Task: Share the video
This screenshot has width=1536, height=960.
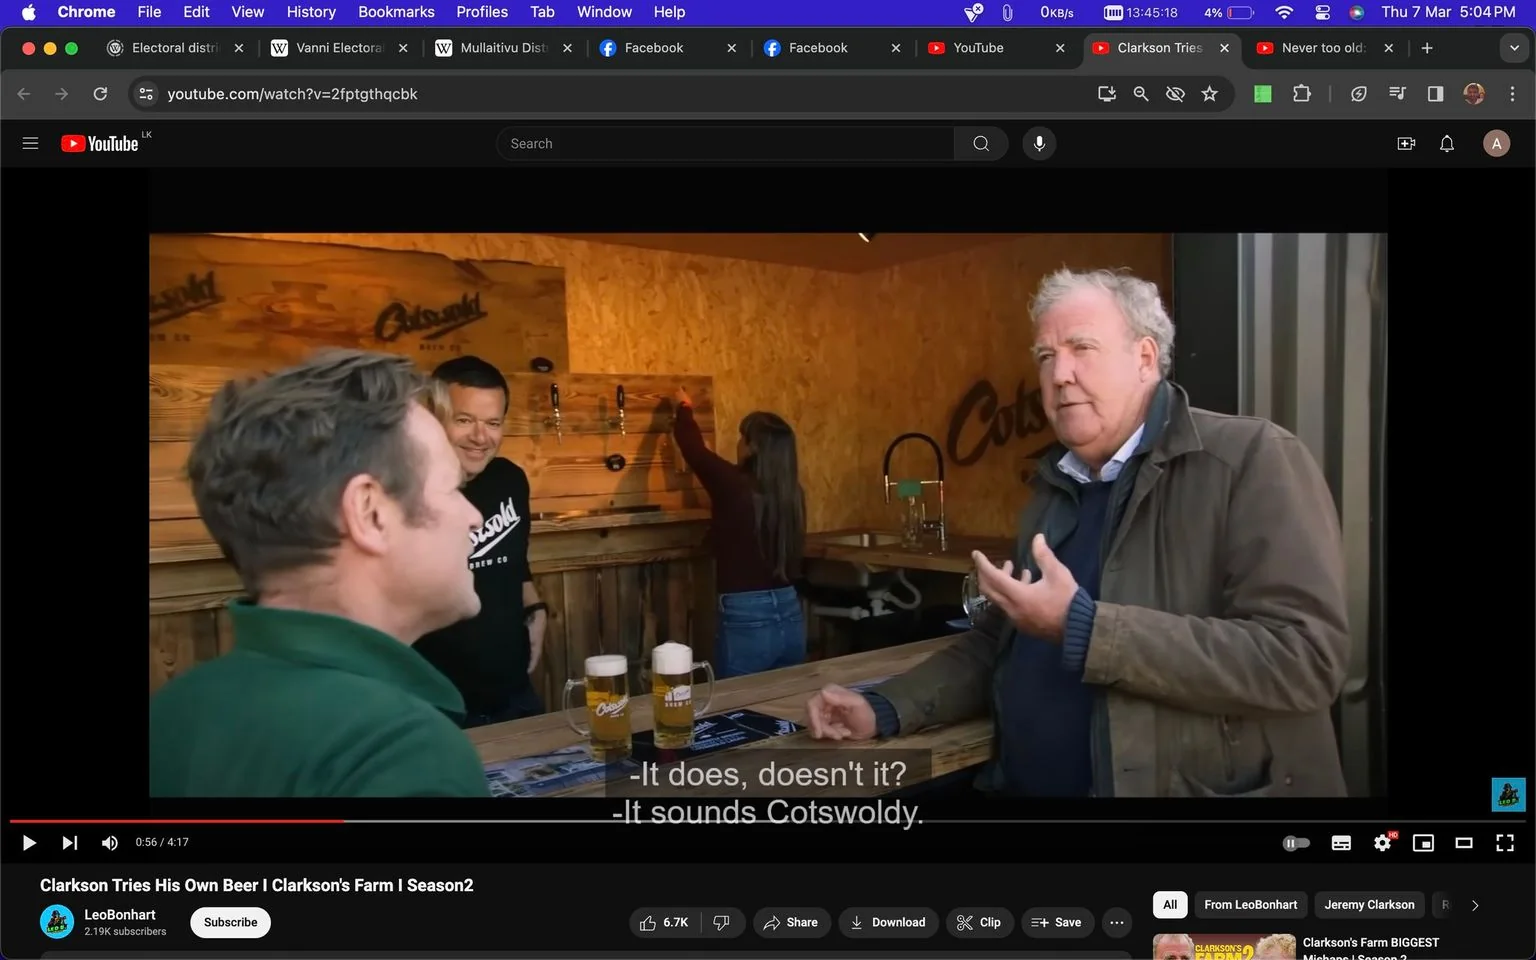Action: [x=791, y=922]
